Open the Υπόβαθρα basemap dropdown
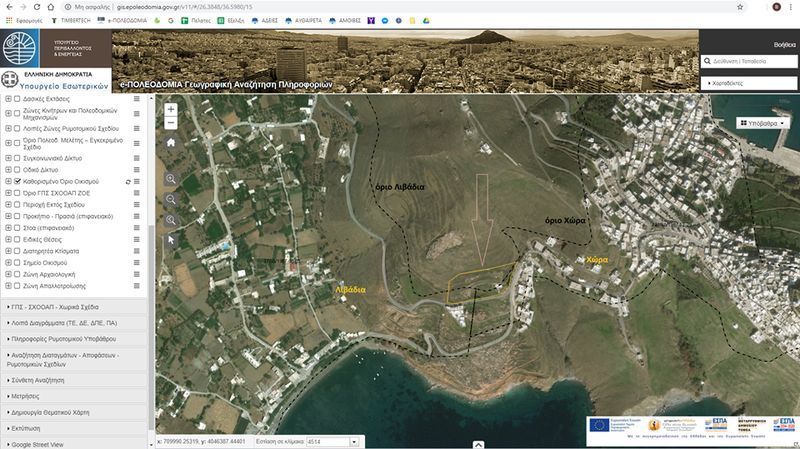Image resolution: width=800 pixels, height=449 pixels. pos(762,123)
